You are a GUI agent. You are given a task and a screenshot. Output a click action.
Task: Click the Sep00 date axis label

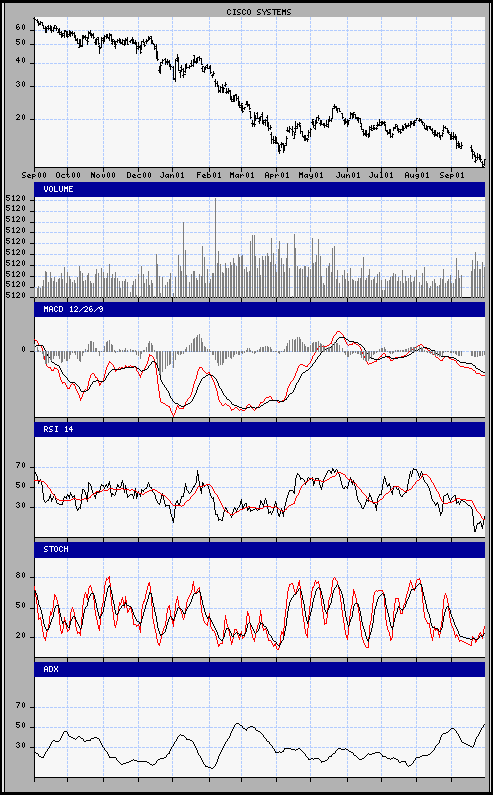pyautogui.click(x=34, y=175)
